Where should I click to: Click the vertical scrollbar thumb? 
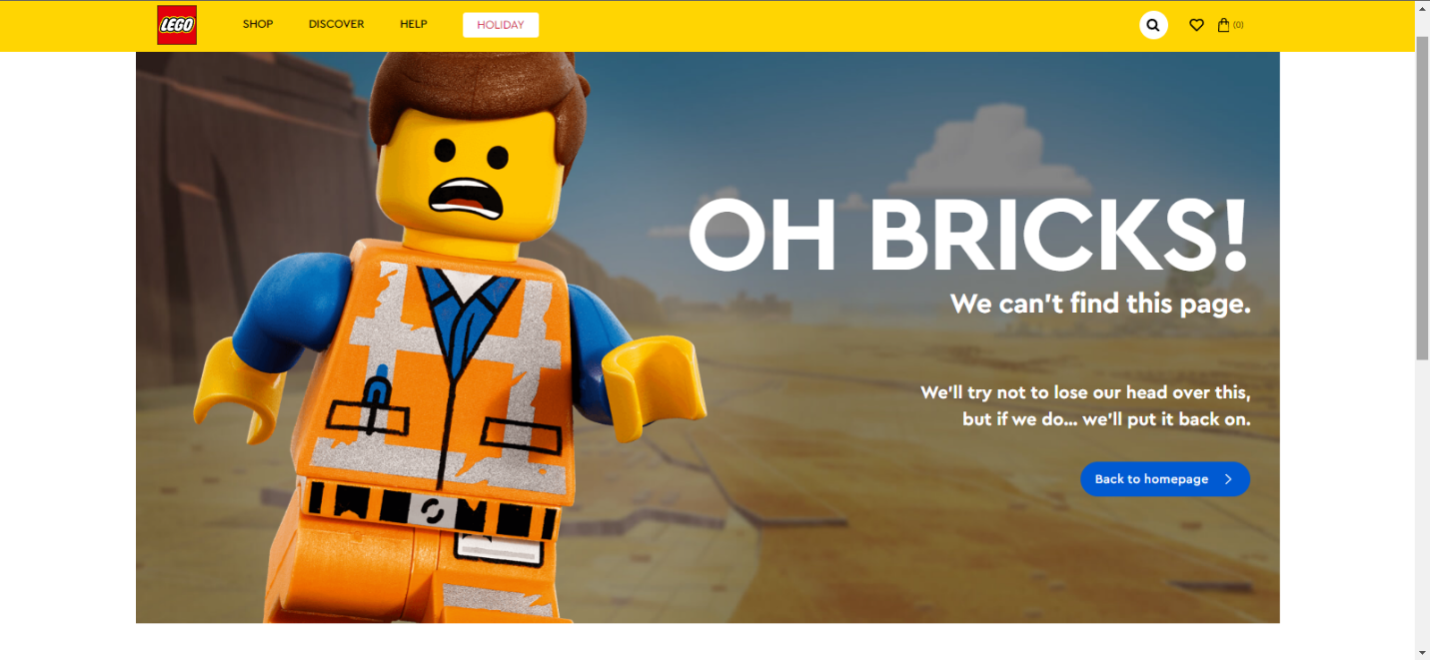click(x=1422, y=197)
